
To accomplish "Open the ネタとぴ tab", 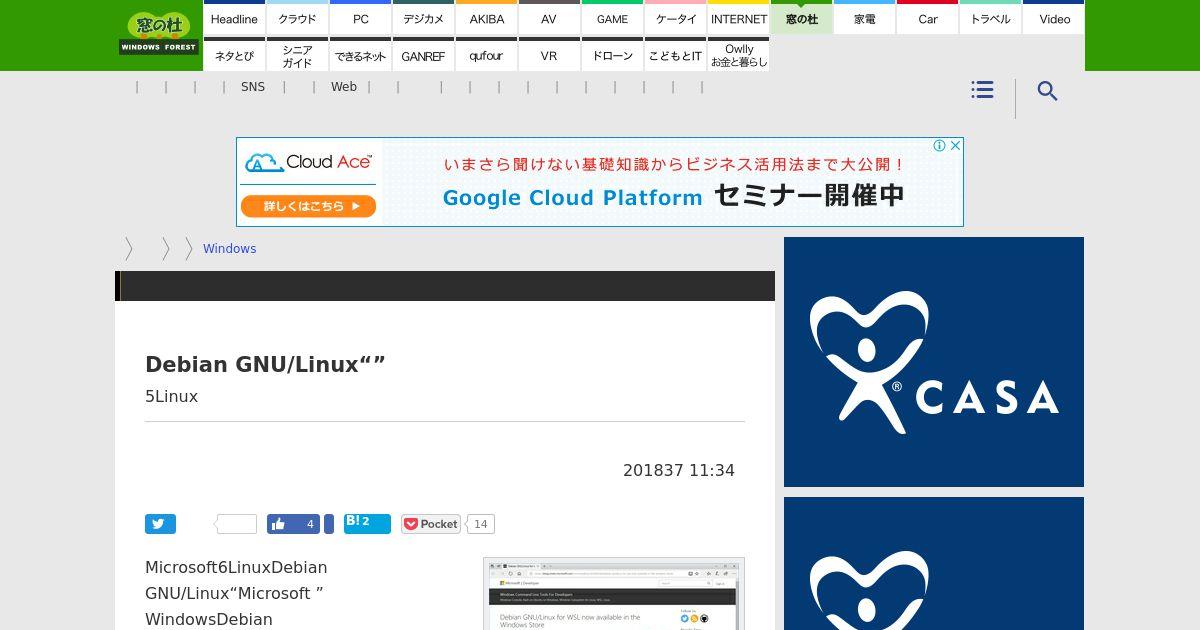I will click(234, 55).
